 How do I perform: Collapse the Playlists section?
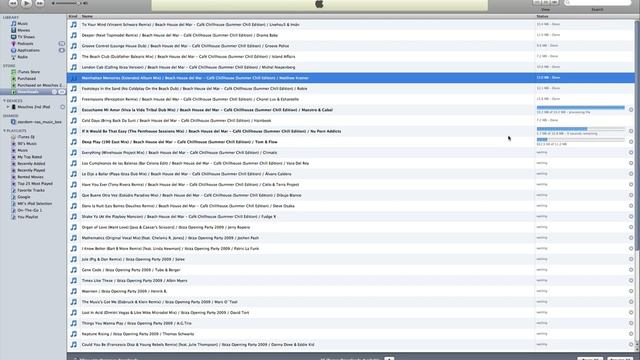[x=4, y=131]
